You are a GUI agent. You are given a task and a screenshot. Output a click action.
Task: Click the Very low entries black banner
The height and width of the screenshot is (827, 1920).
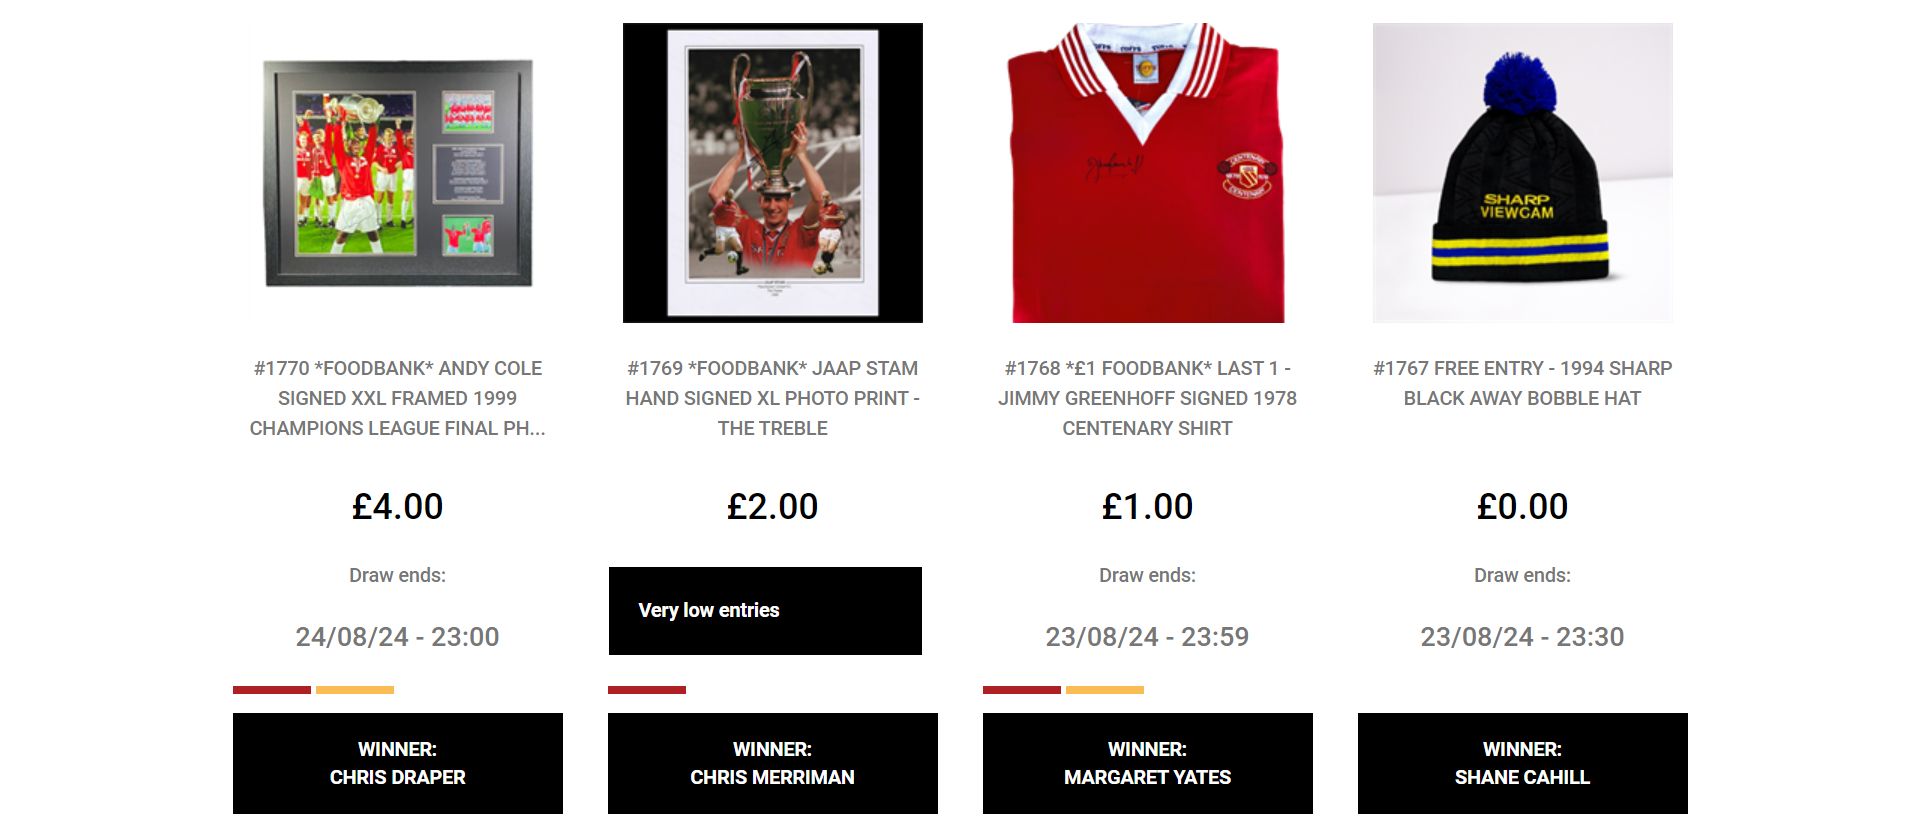[765, 611]
